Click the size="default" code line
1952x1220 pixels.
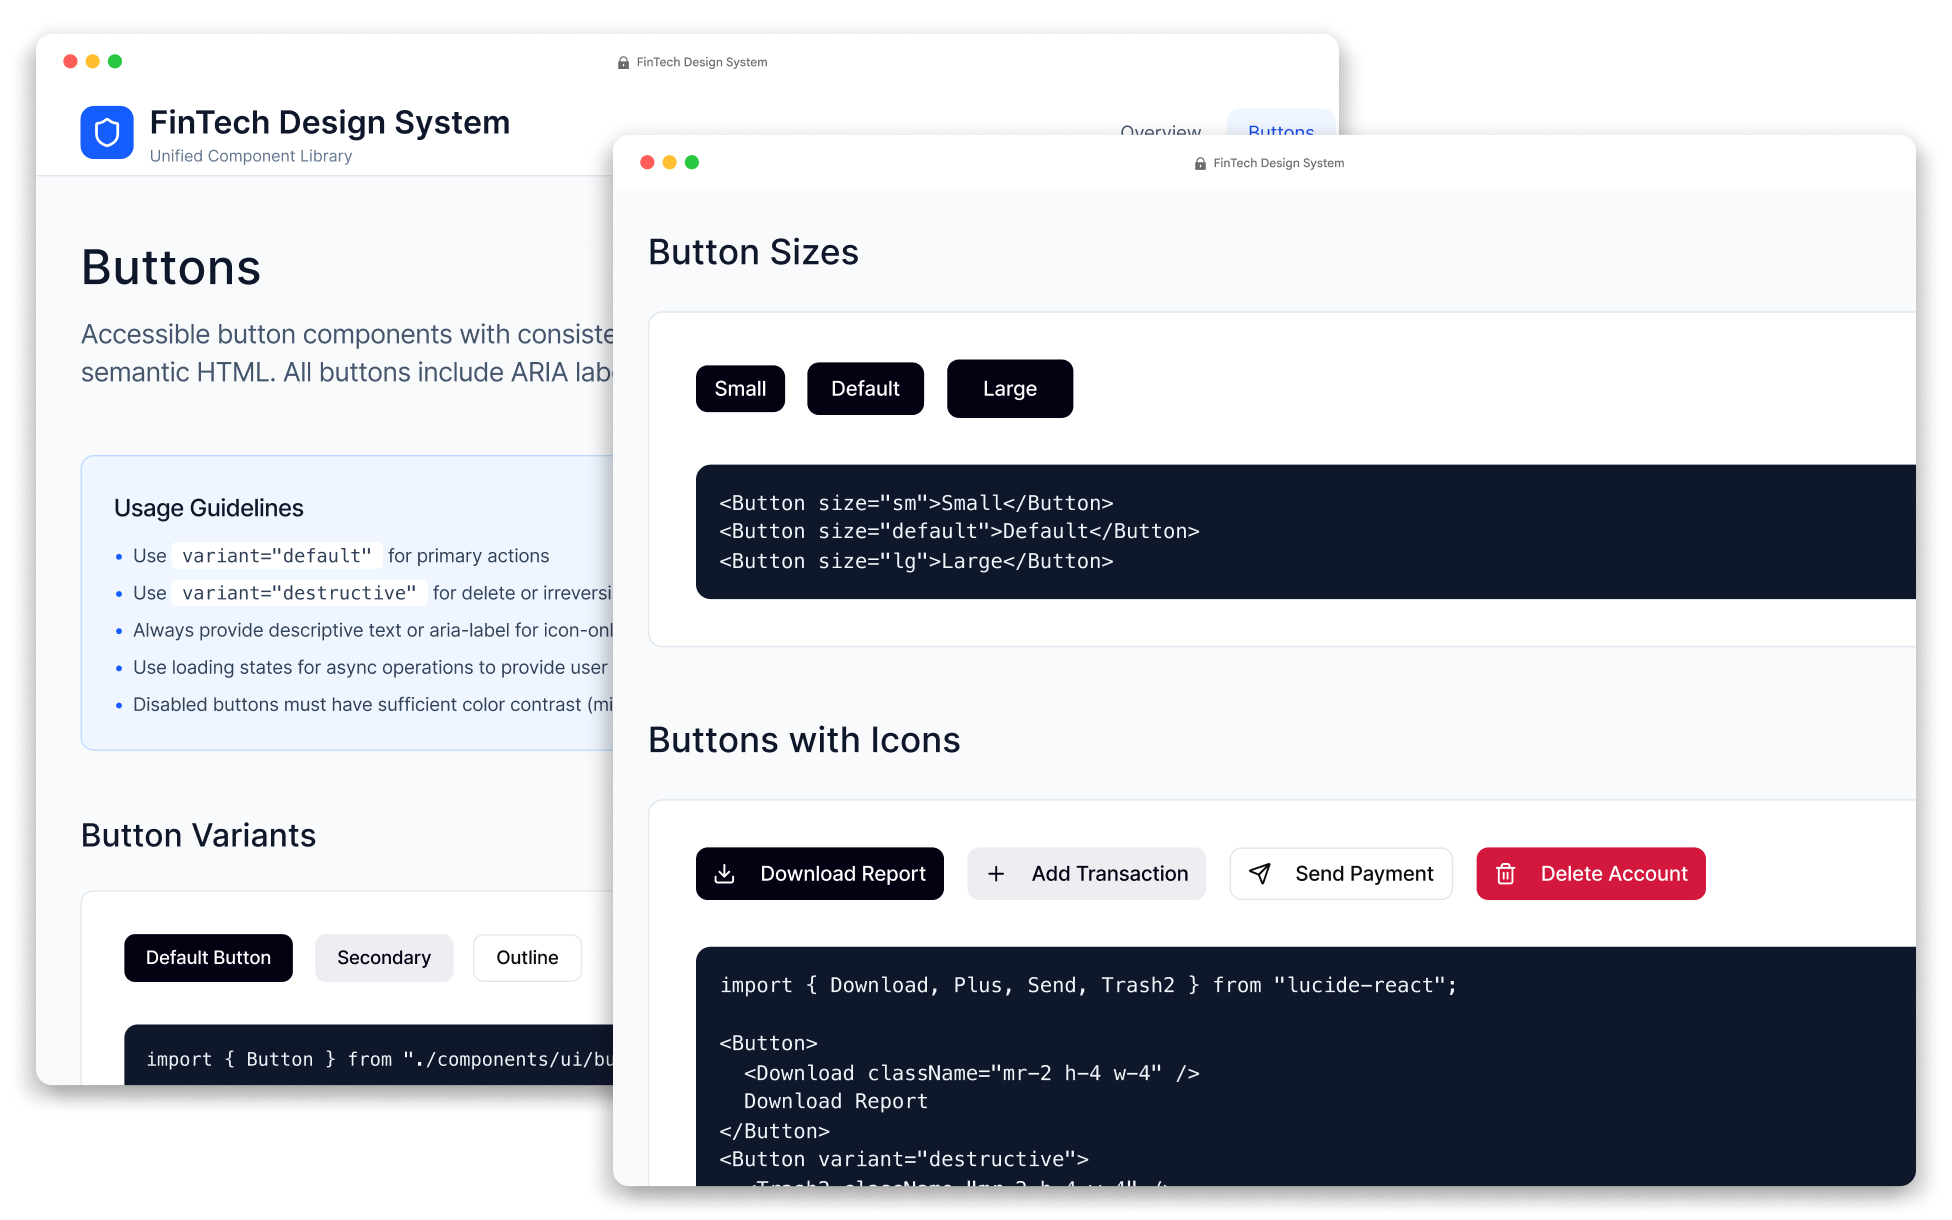[959, 531]
